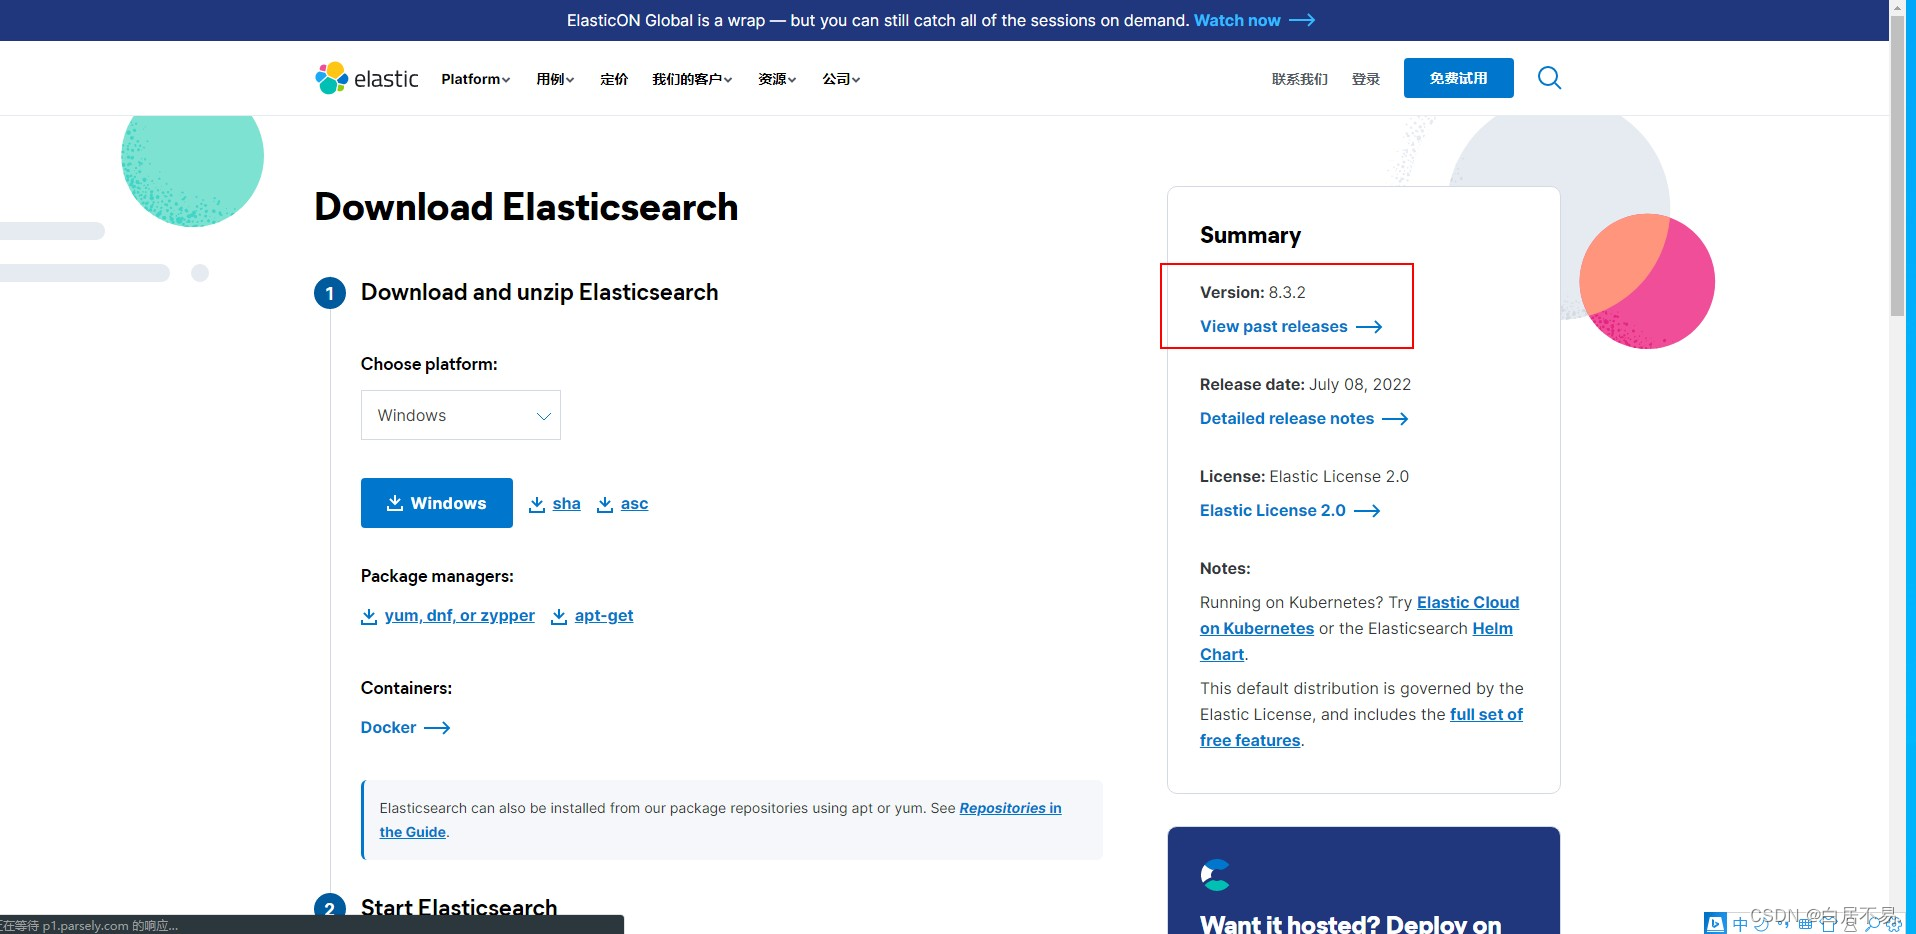1916x934 pixels.
Task: Open the Elastic License 2.0 link
Action: tap(1273, 511)
